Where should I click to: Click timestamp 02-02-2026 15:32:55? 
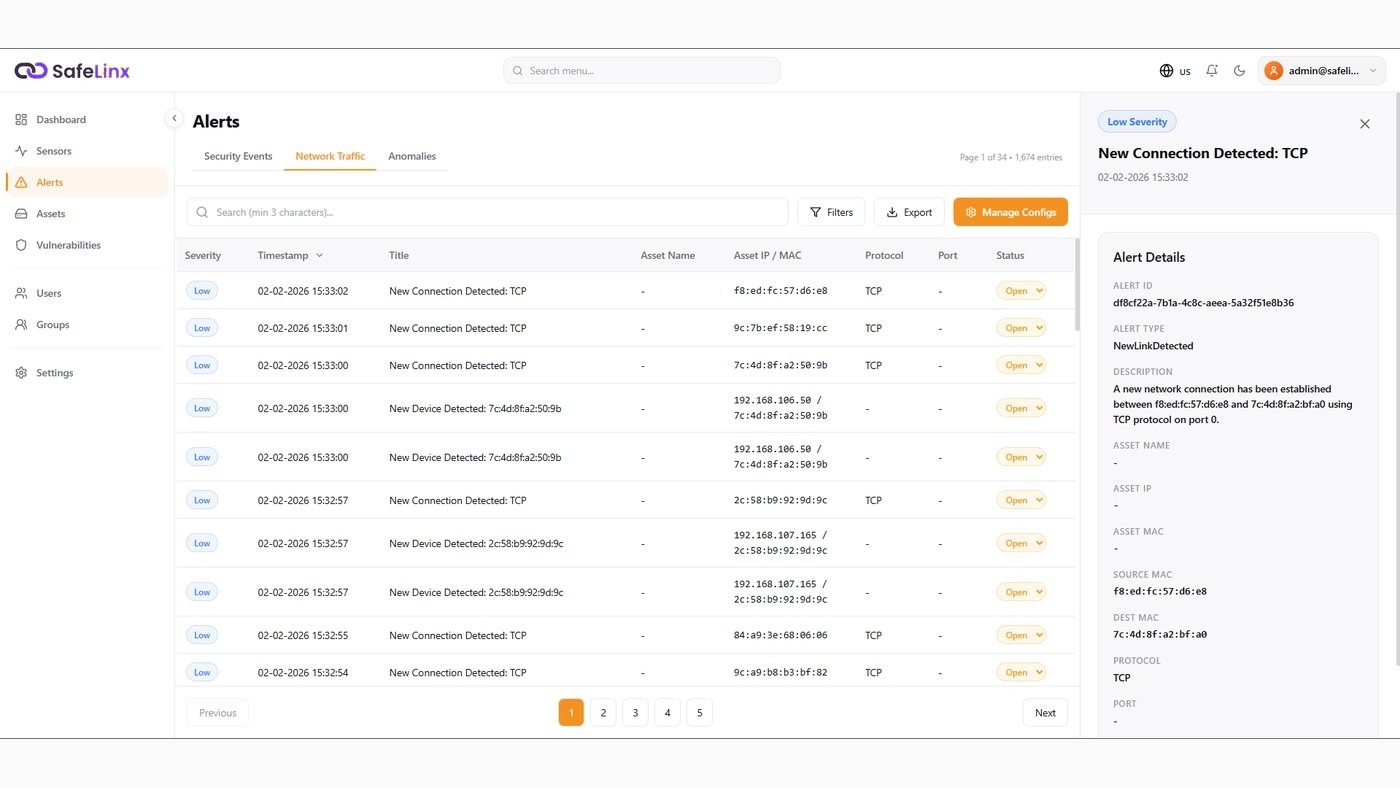[303, 635]
